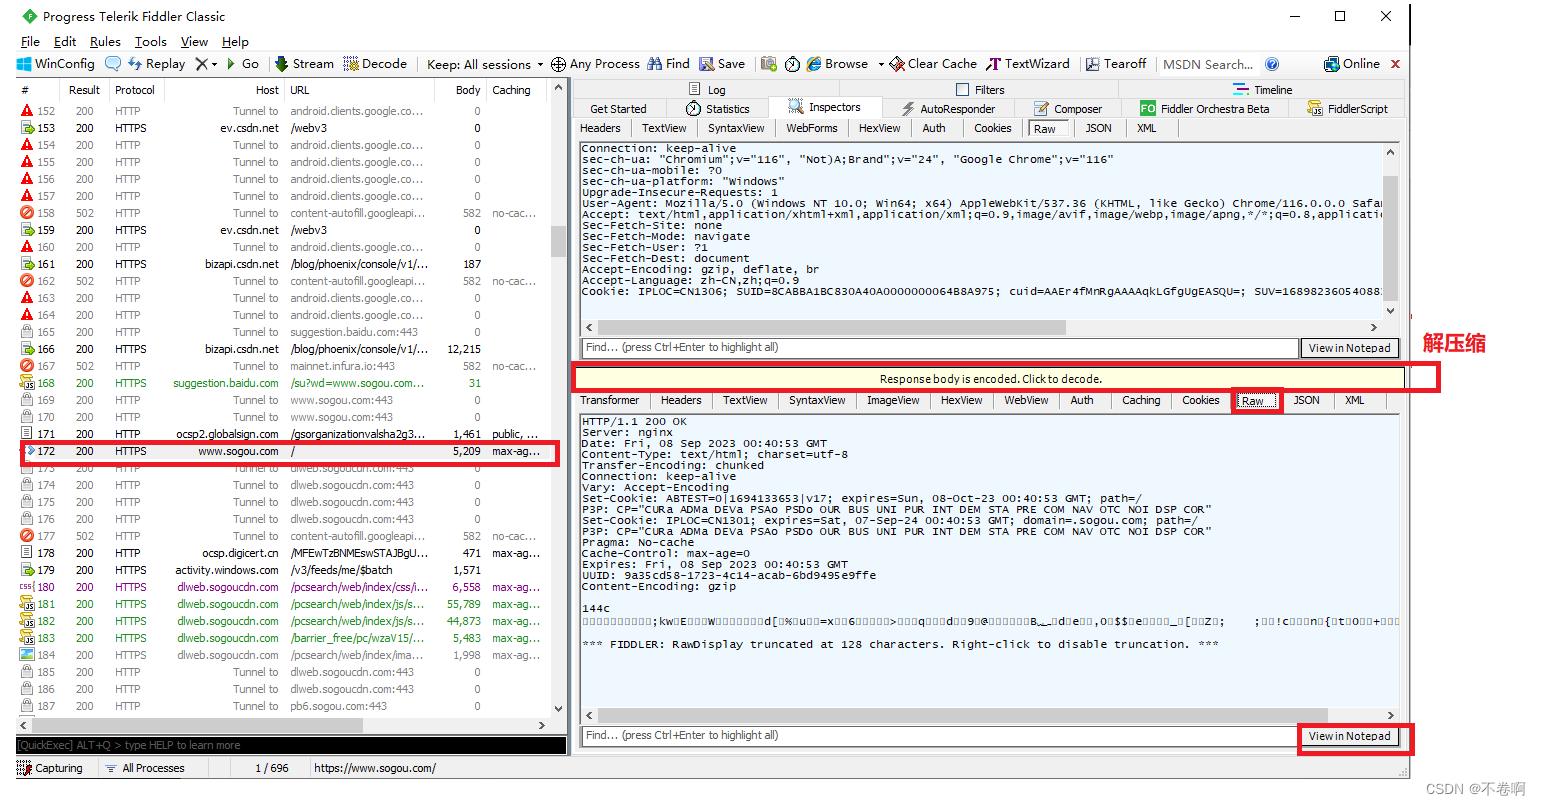Switch to the response Transformer tab
The width and height of the screenshot is (1541, 805).
[610, 400]
